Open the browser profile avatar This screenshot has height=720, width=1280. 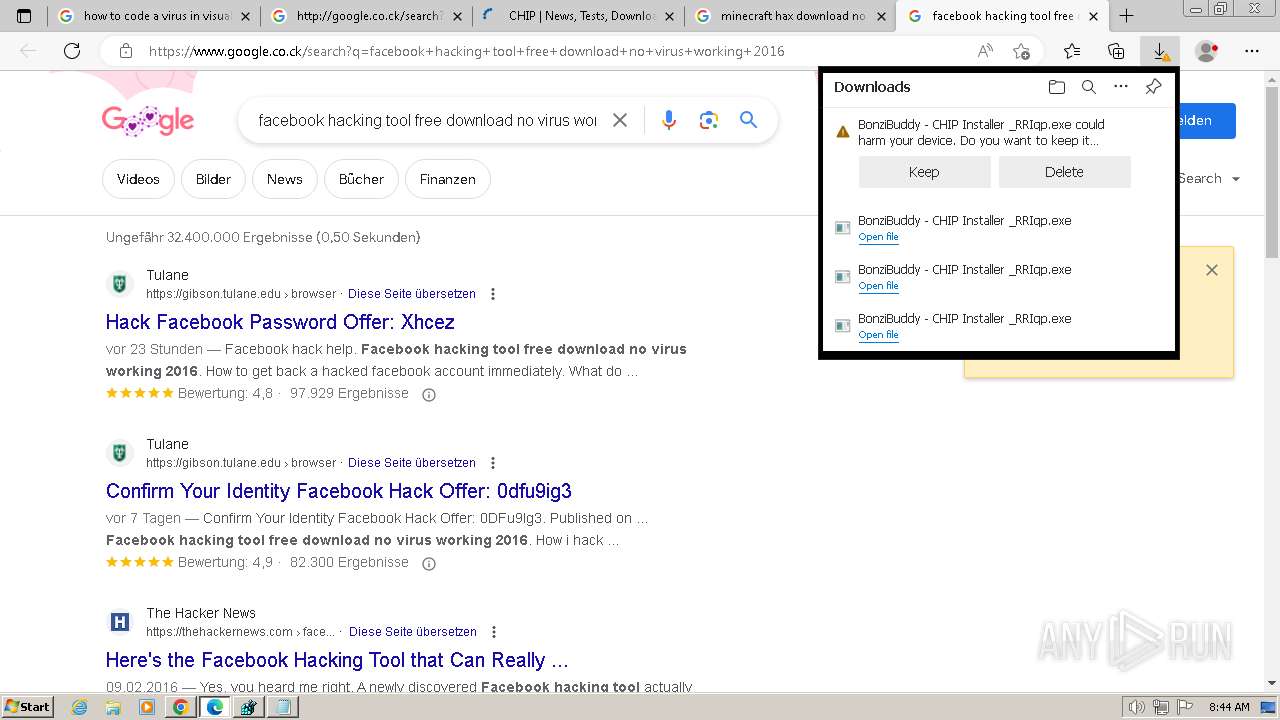(x=1207, y=51)
